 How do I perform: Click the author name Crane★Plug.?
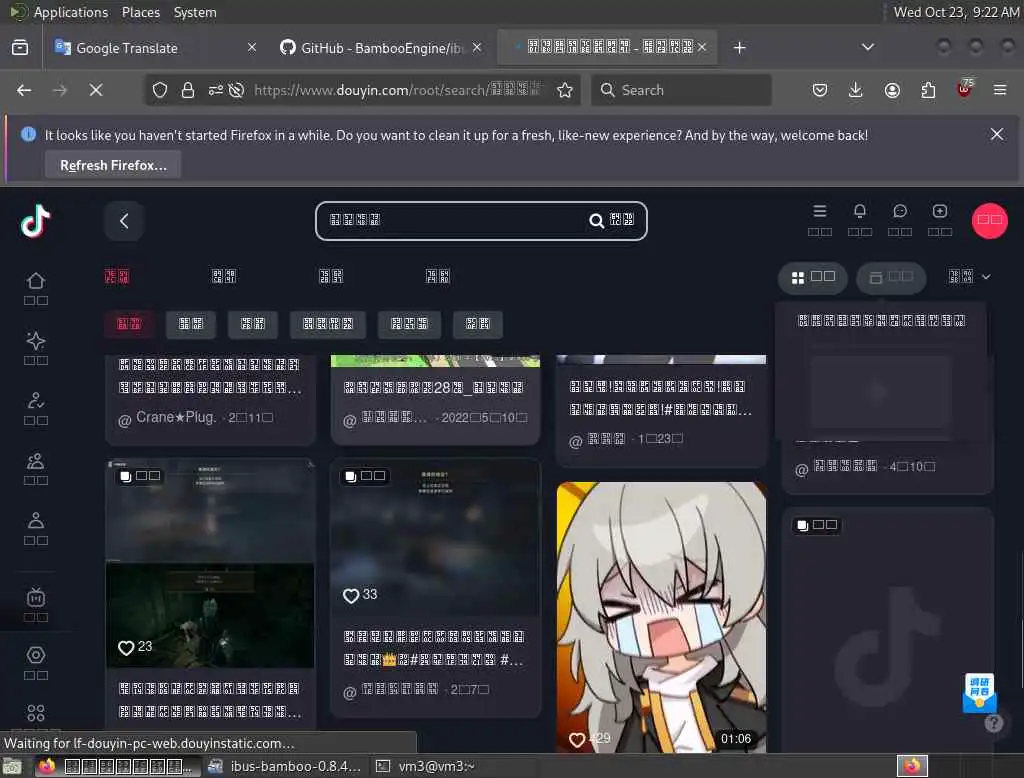coord(175,417)
